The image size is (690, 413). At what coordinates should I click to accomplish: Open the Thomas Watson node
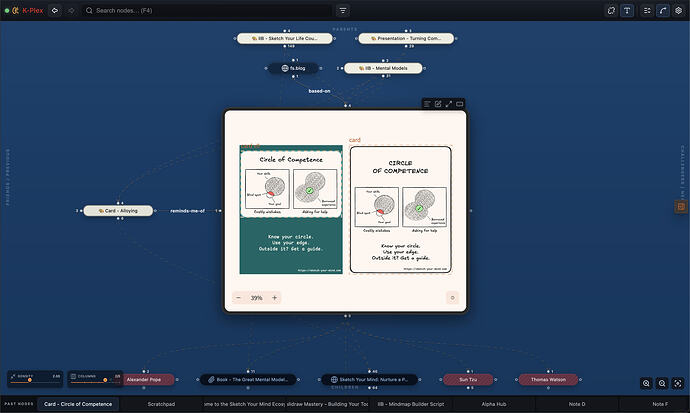(x=548, y=379)
